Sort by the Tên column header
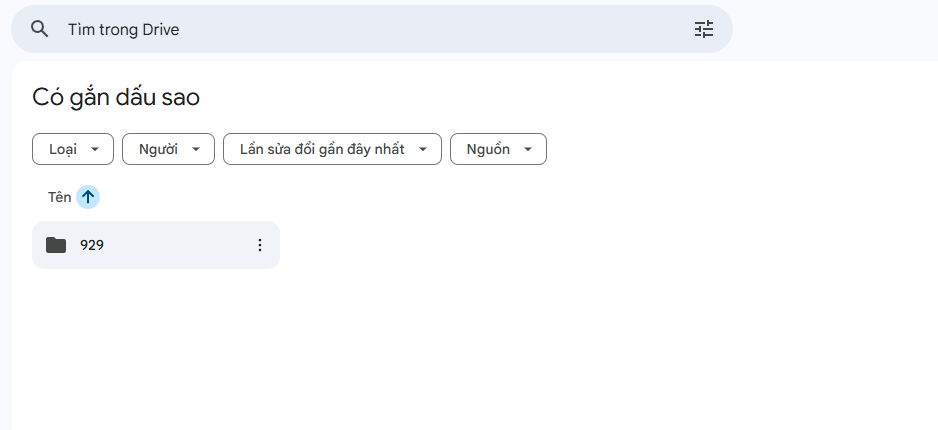The height and width of the screenshot is (430, 938). click(59, 197)
